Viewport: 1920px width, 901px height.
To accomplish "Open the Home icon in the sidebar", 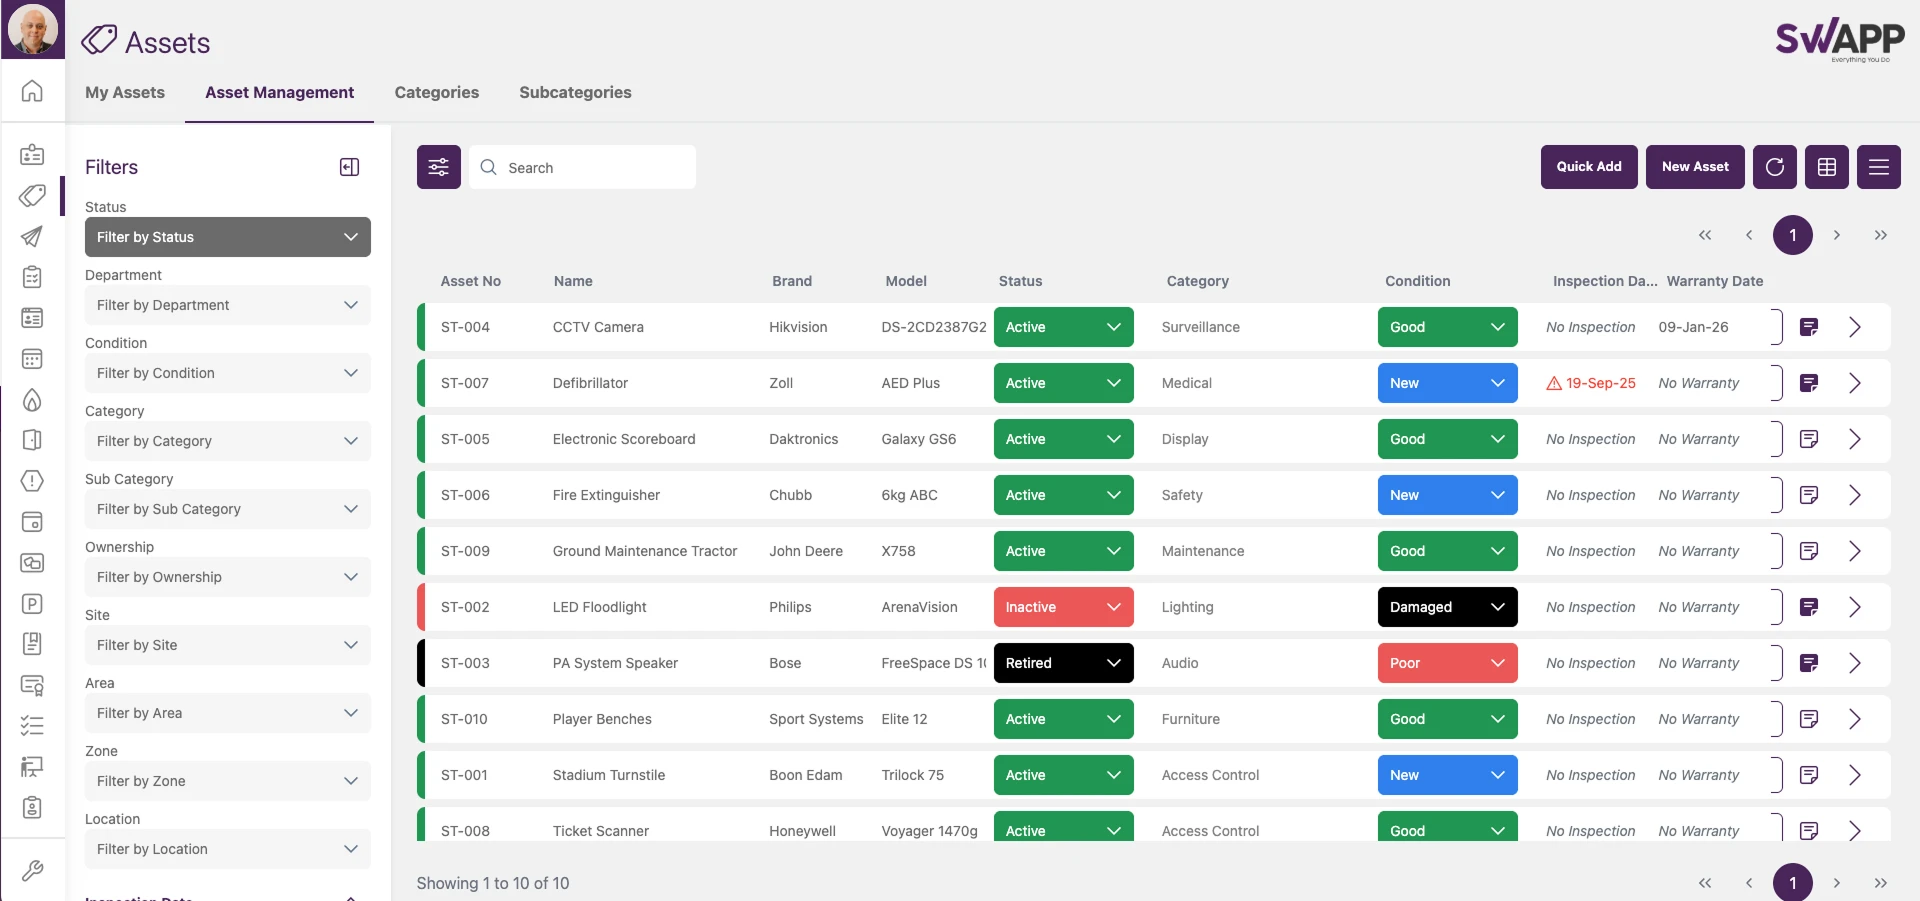I will (33, 91).
